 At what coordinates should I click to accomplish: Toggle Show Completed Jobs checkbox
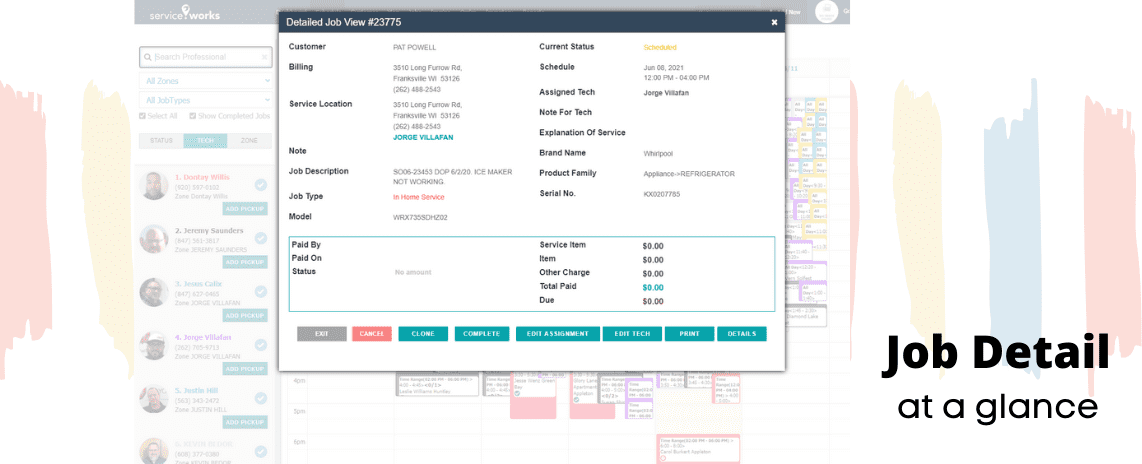(193, 116)
